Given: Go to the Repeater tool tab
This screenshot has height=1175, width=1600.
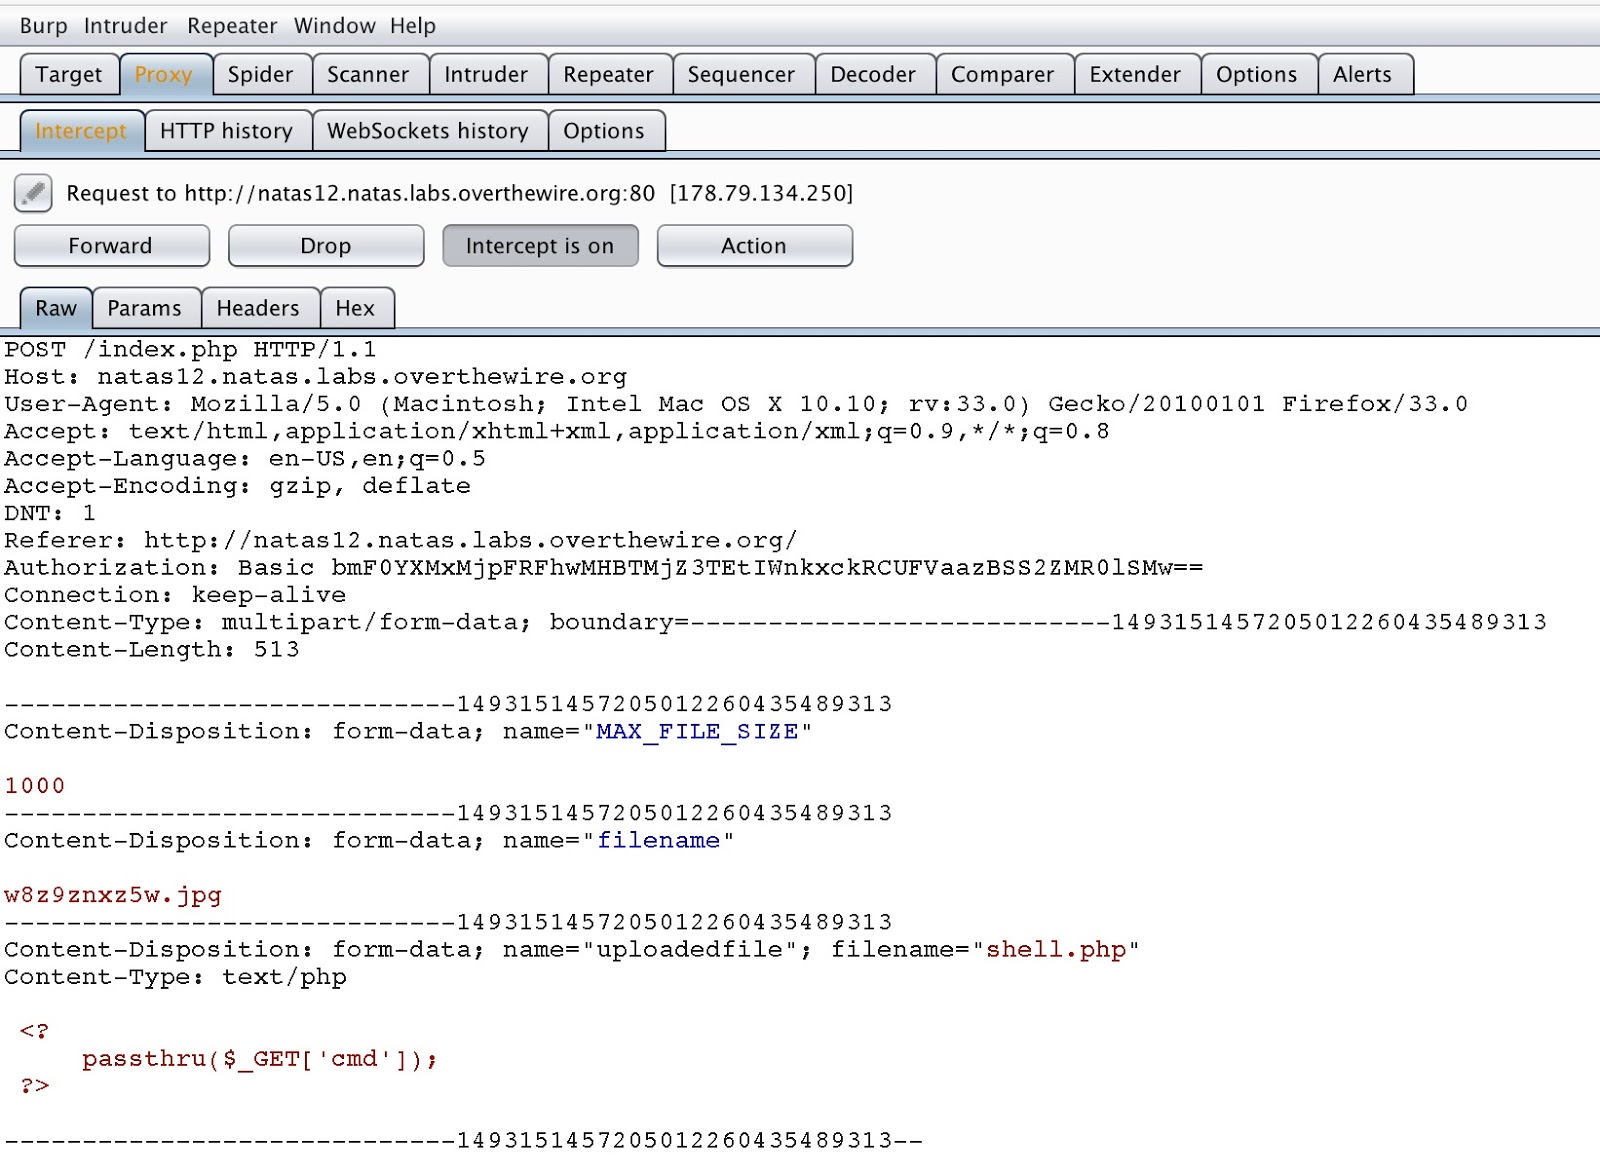Looking at the screenshot, I should (x=608, y=75).
